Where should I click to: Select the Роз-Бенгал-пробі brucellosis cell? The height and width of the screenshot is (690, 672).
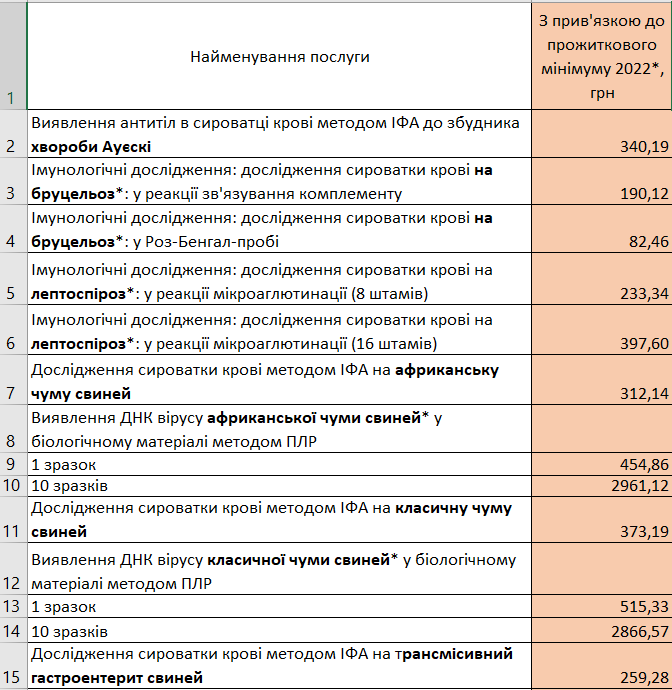tap(279, 230)
